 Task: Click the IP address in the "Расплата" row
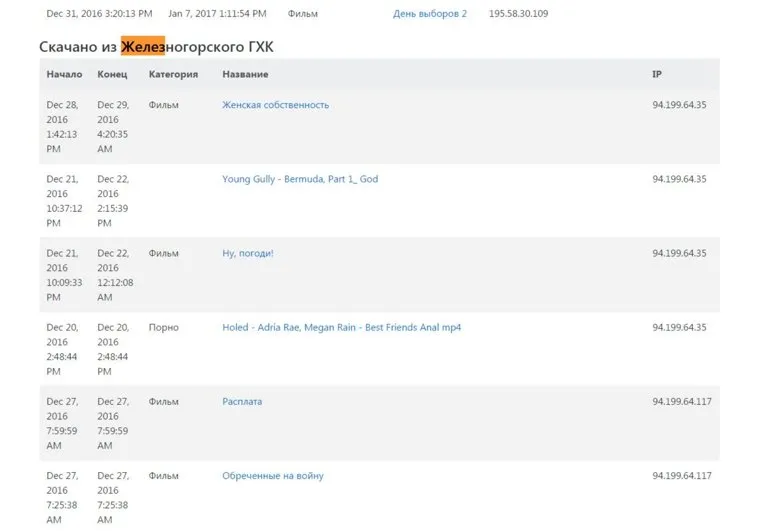point(682,401)
